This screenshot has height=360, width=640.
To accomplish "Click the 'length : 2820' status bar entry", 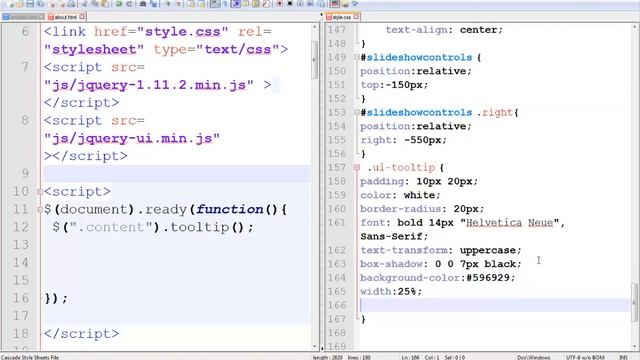I will point(329,357).
